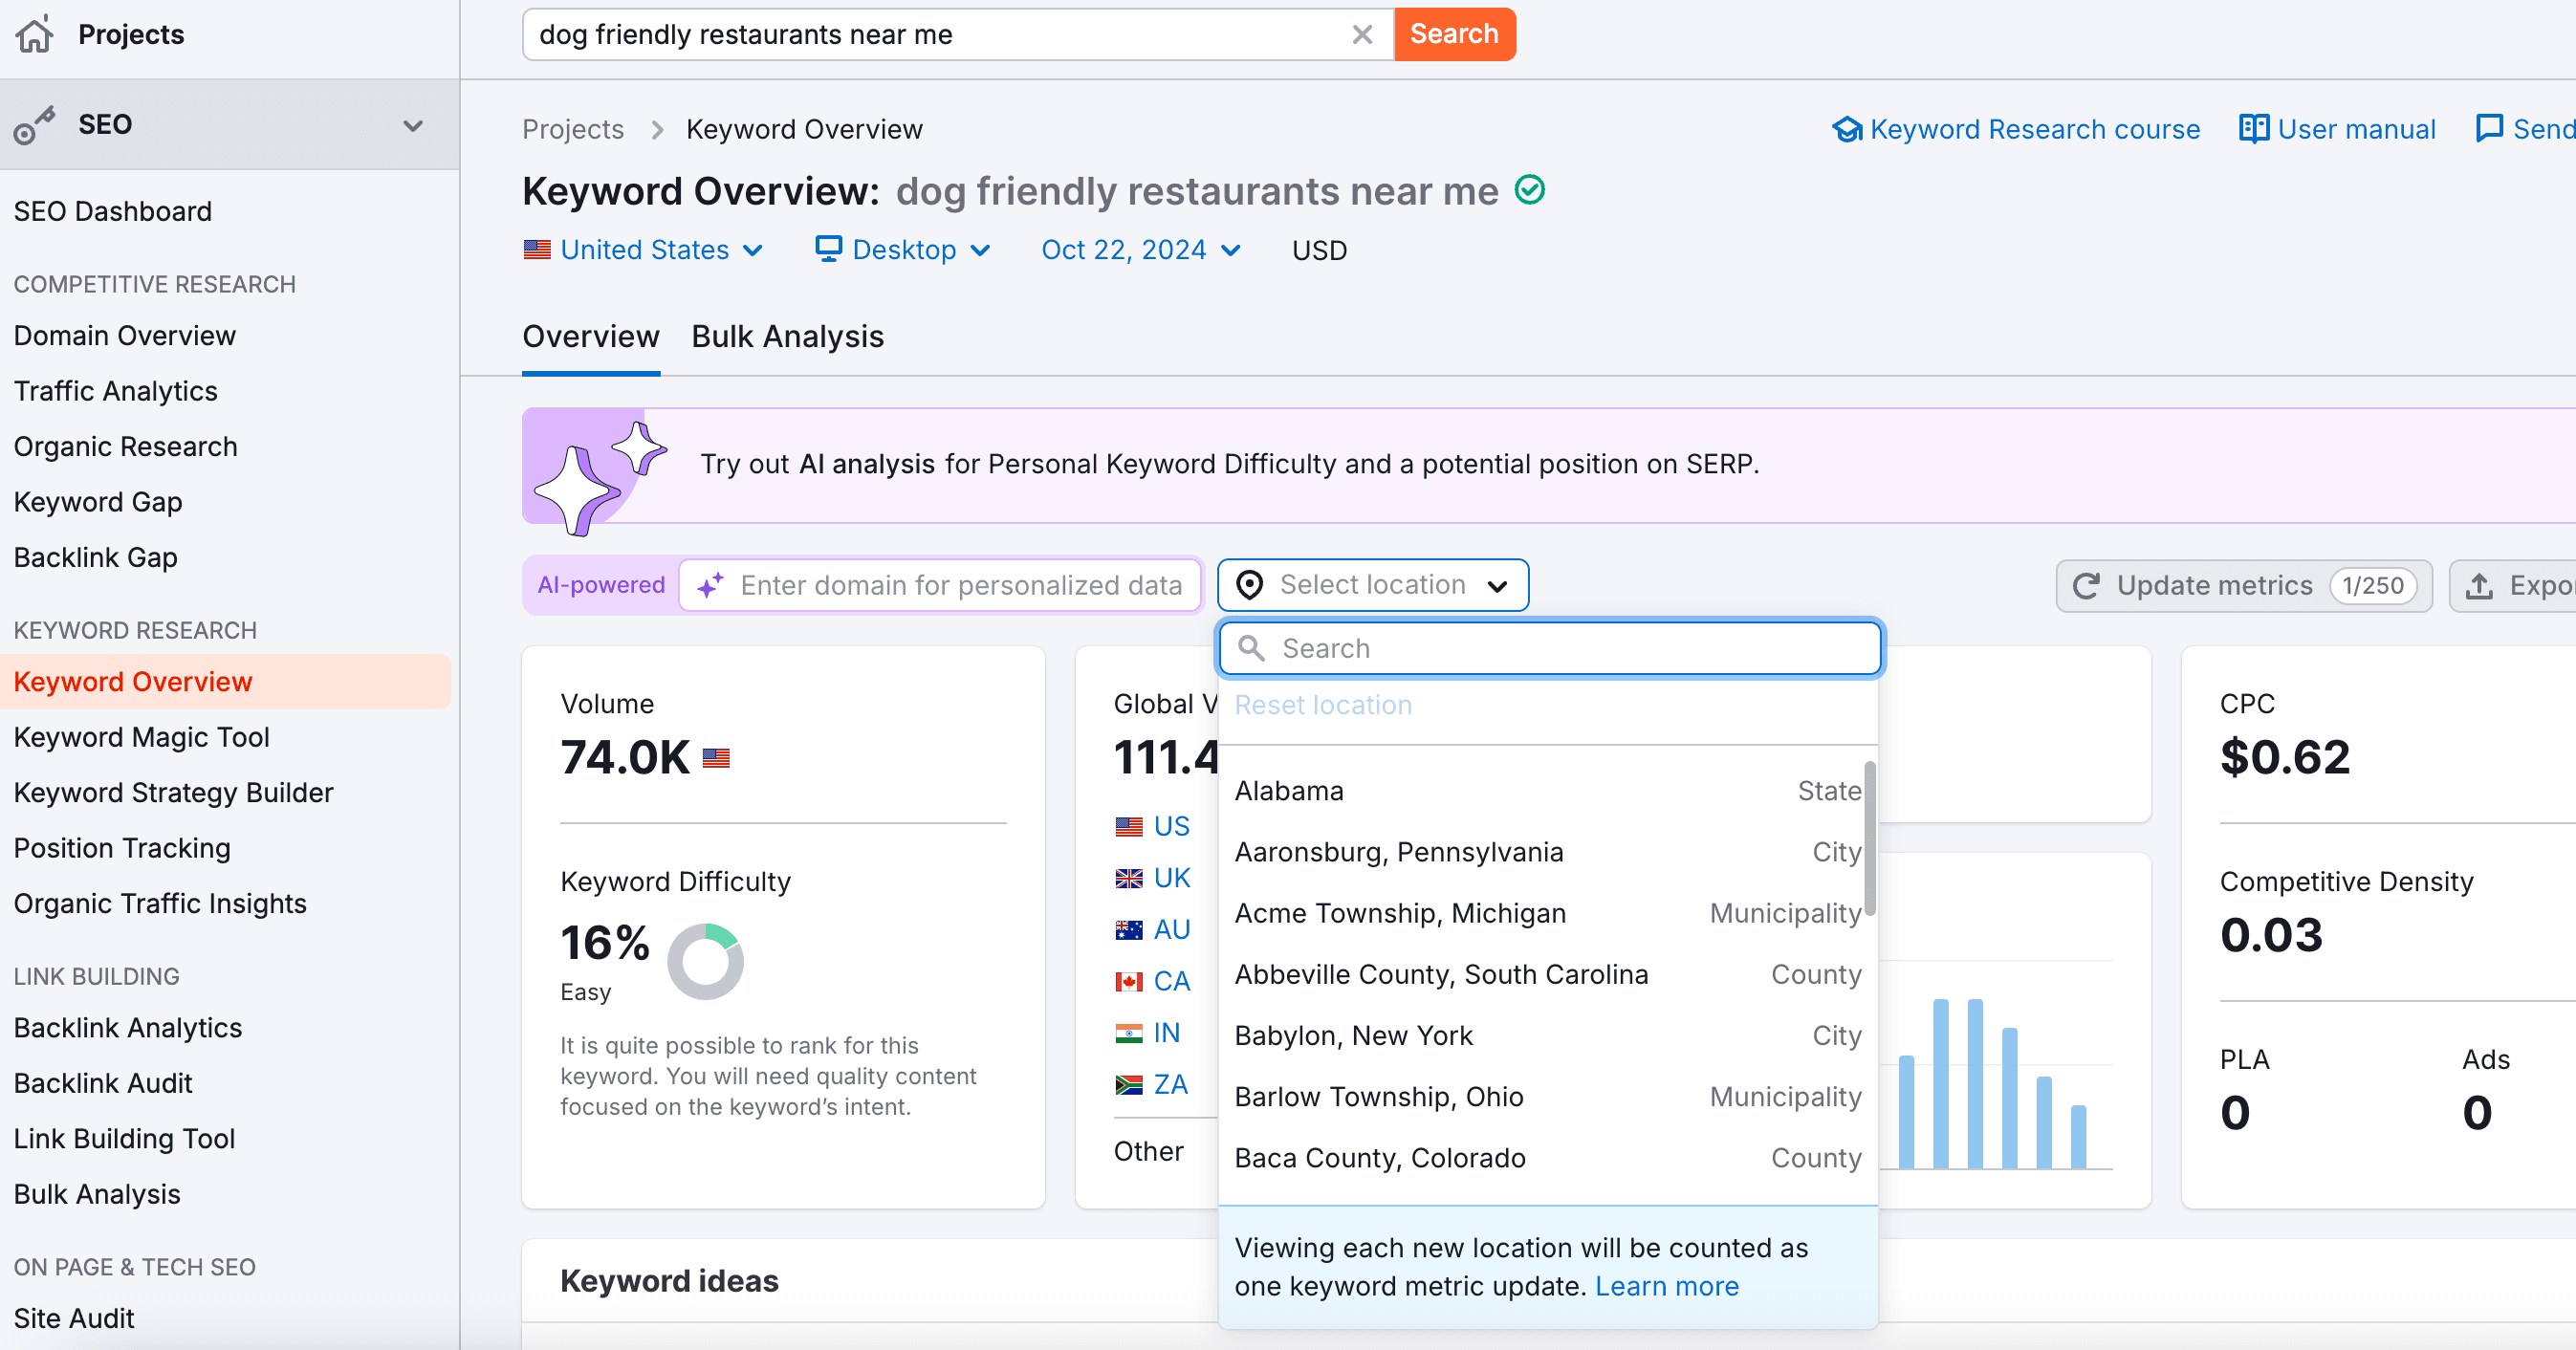The image size is (2576, 1350).
Task: Switch to the Bulk Analysis tab
Action: tap(787, 337)
